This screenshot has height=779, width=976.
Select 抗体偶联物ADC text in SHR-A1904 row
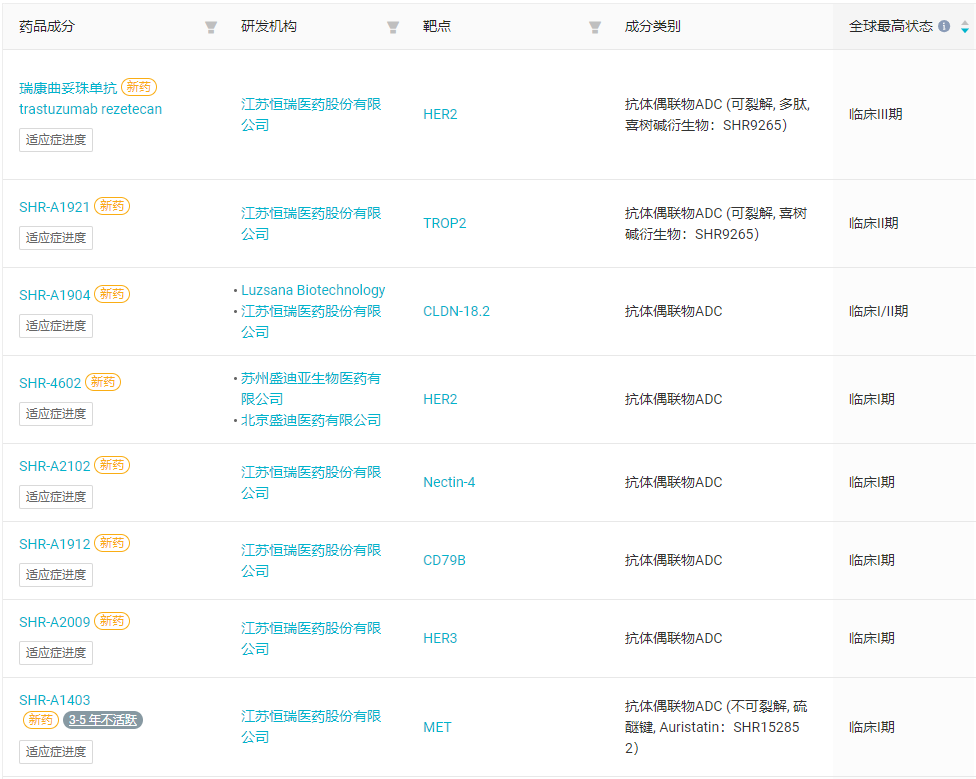click(673, 311)
